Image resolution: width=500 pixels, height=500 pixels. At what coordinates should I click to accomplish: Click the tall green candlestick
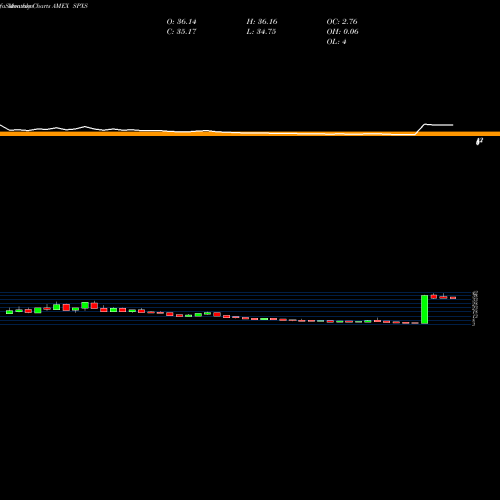click(424, 309)
